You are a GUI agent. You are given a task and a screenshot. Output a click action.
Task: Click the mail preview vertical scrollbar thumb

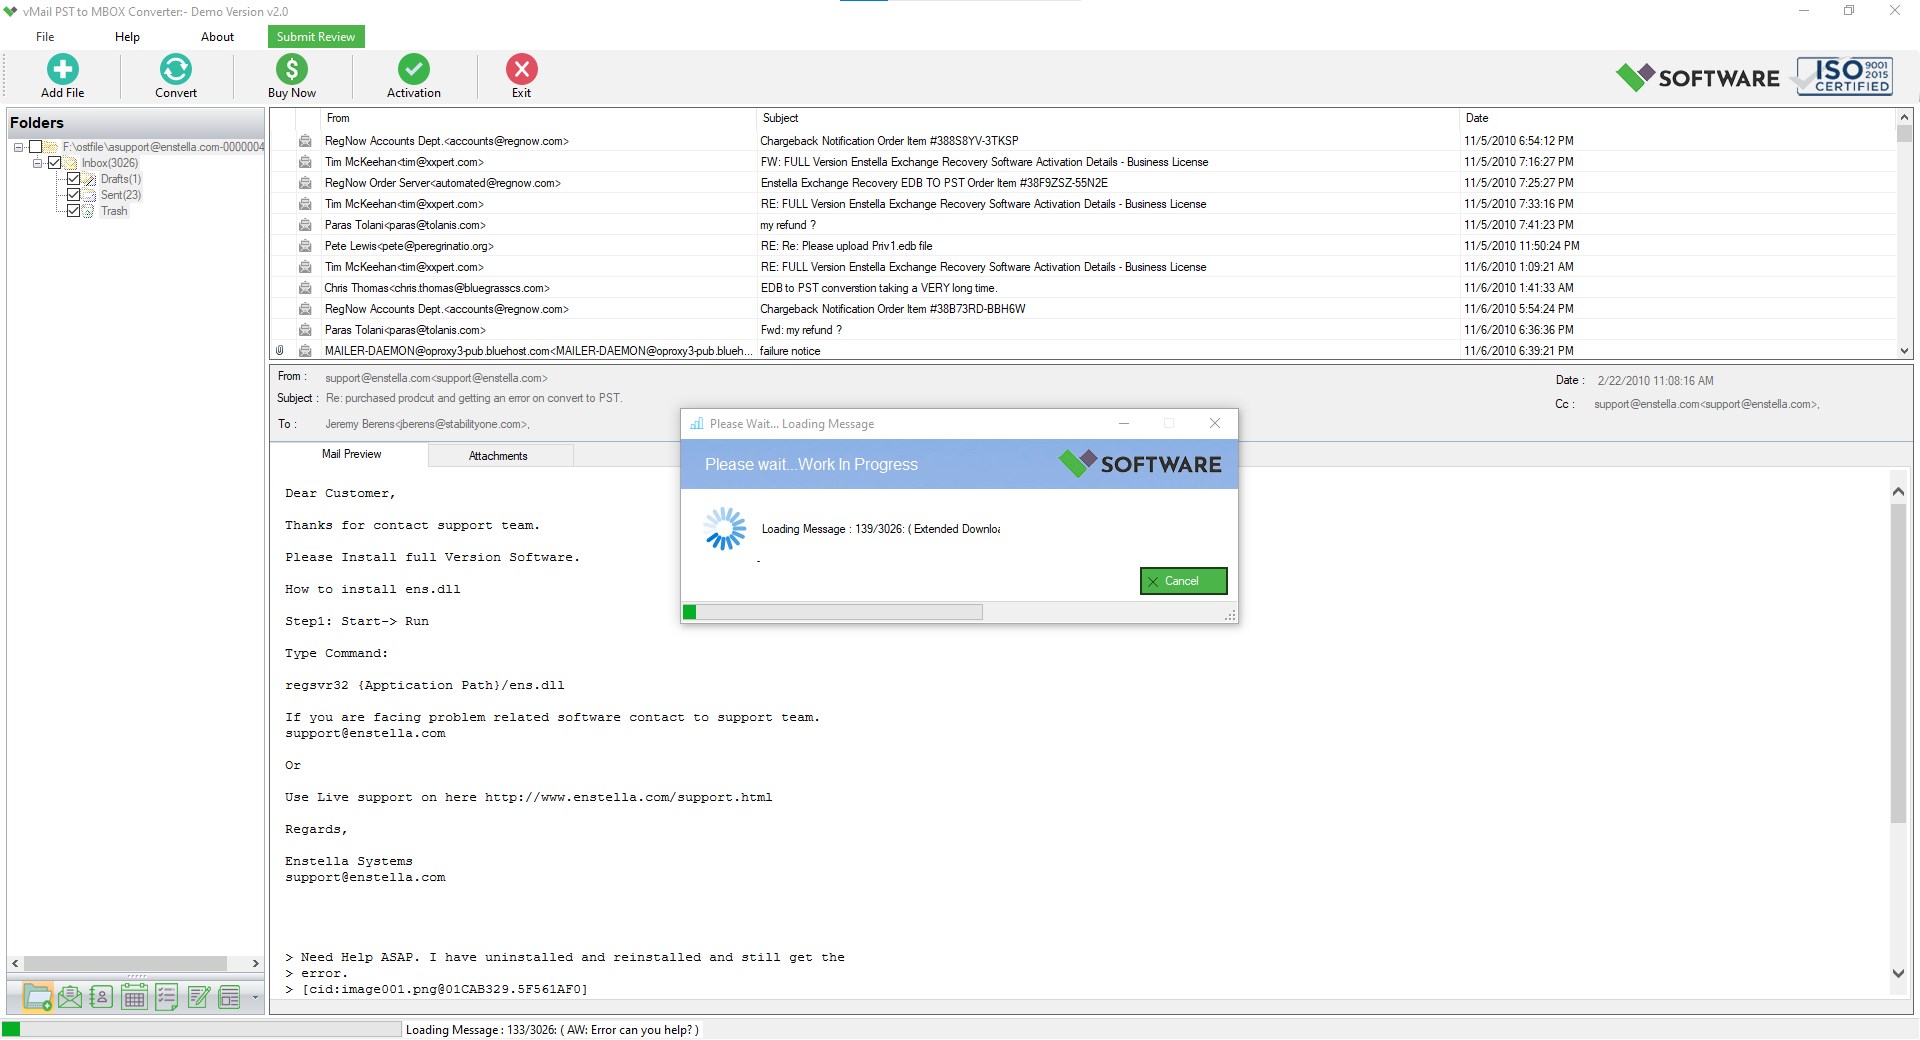tap(1898, 663)
